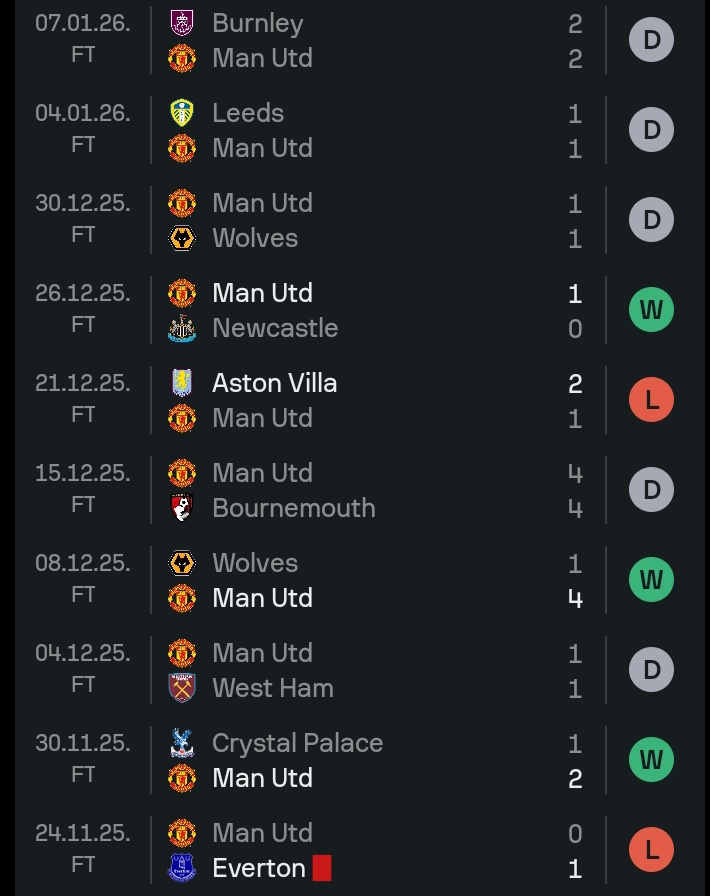710x896 pixels.
Task: Click the Everton club crest
Action: (x=182, y=868)
